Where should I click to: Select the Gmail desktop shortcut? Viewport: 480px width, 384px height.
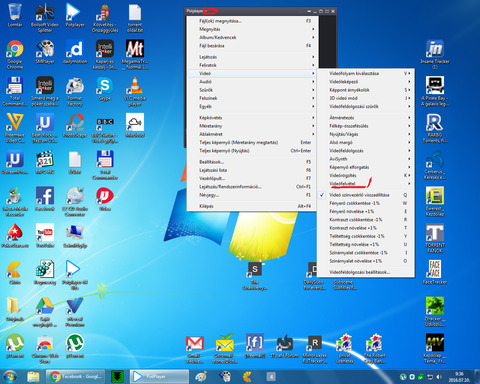point(195,349)
